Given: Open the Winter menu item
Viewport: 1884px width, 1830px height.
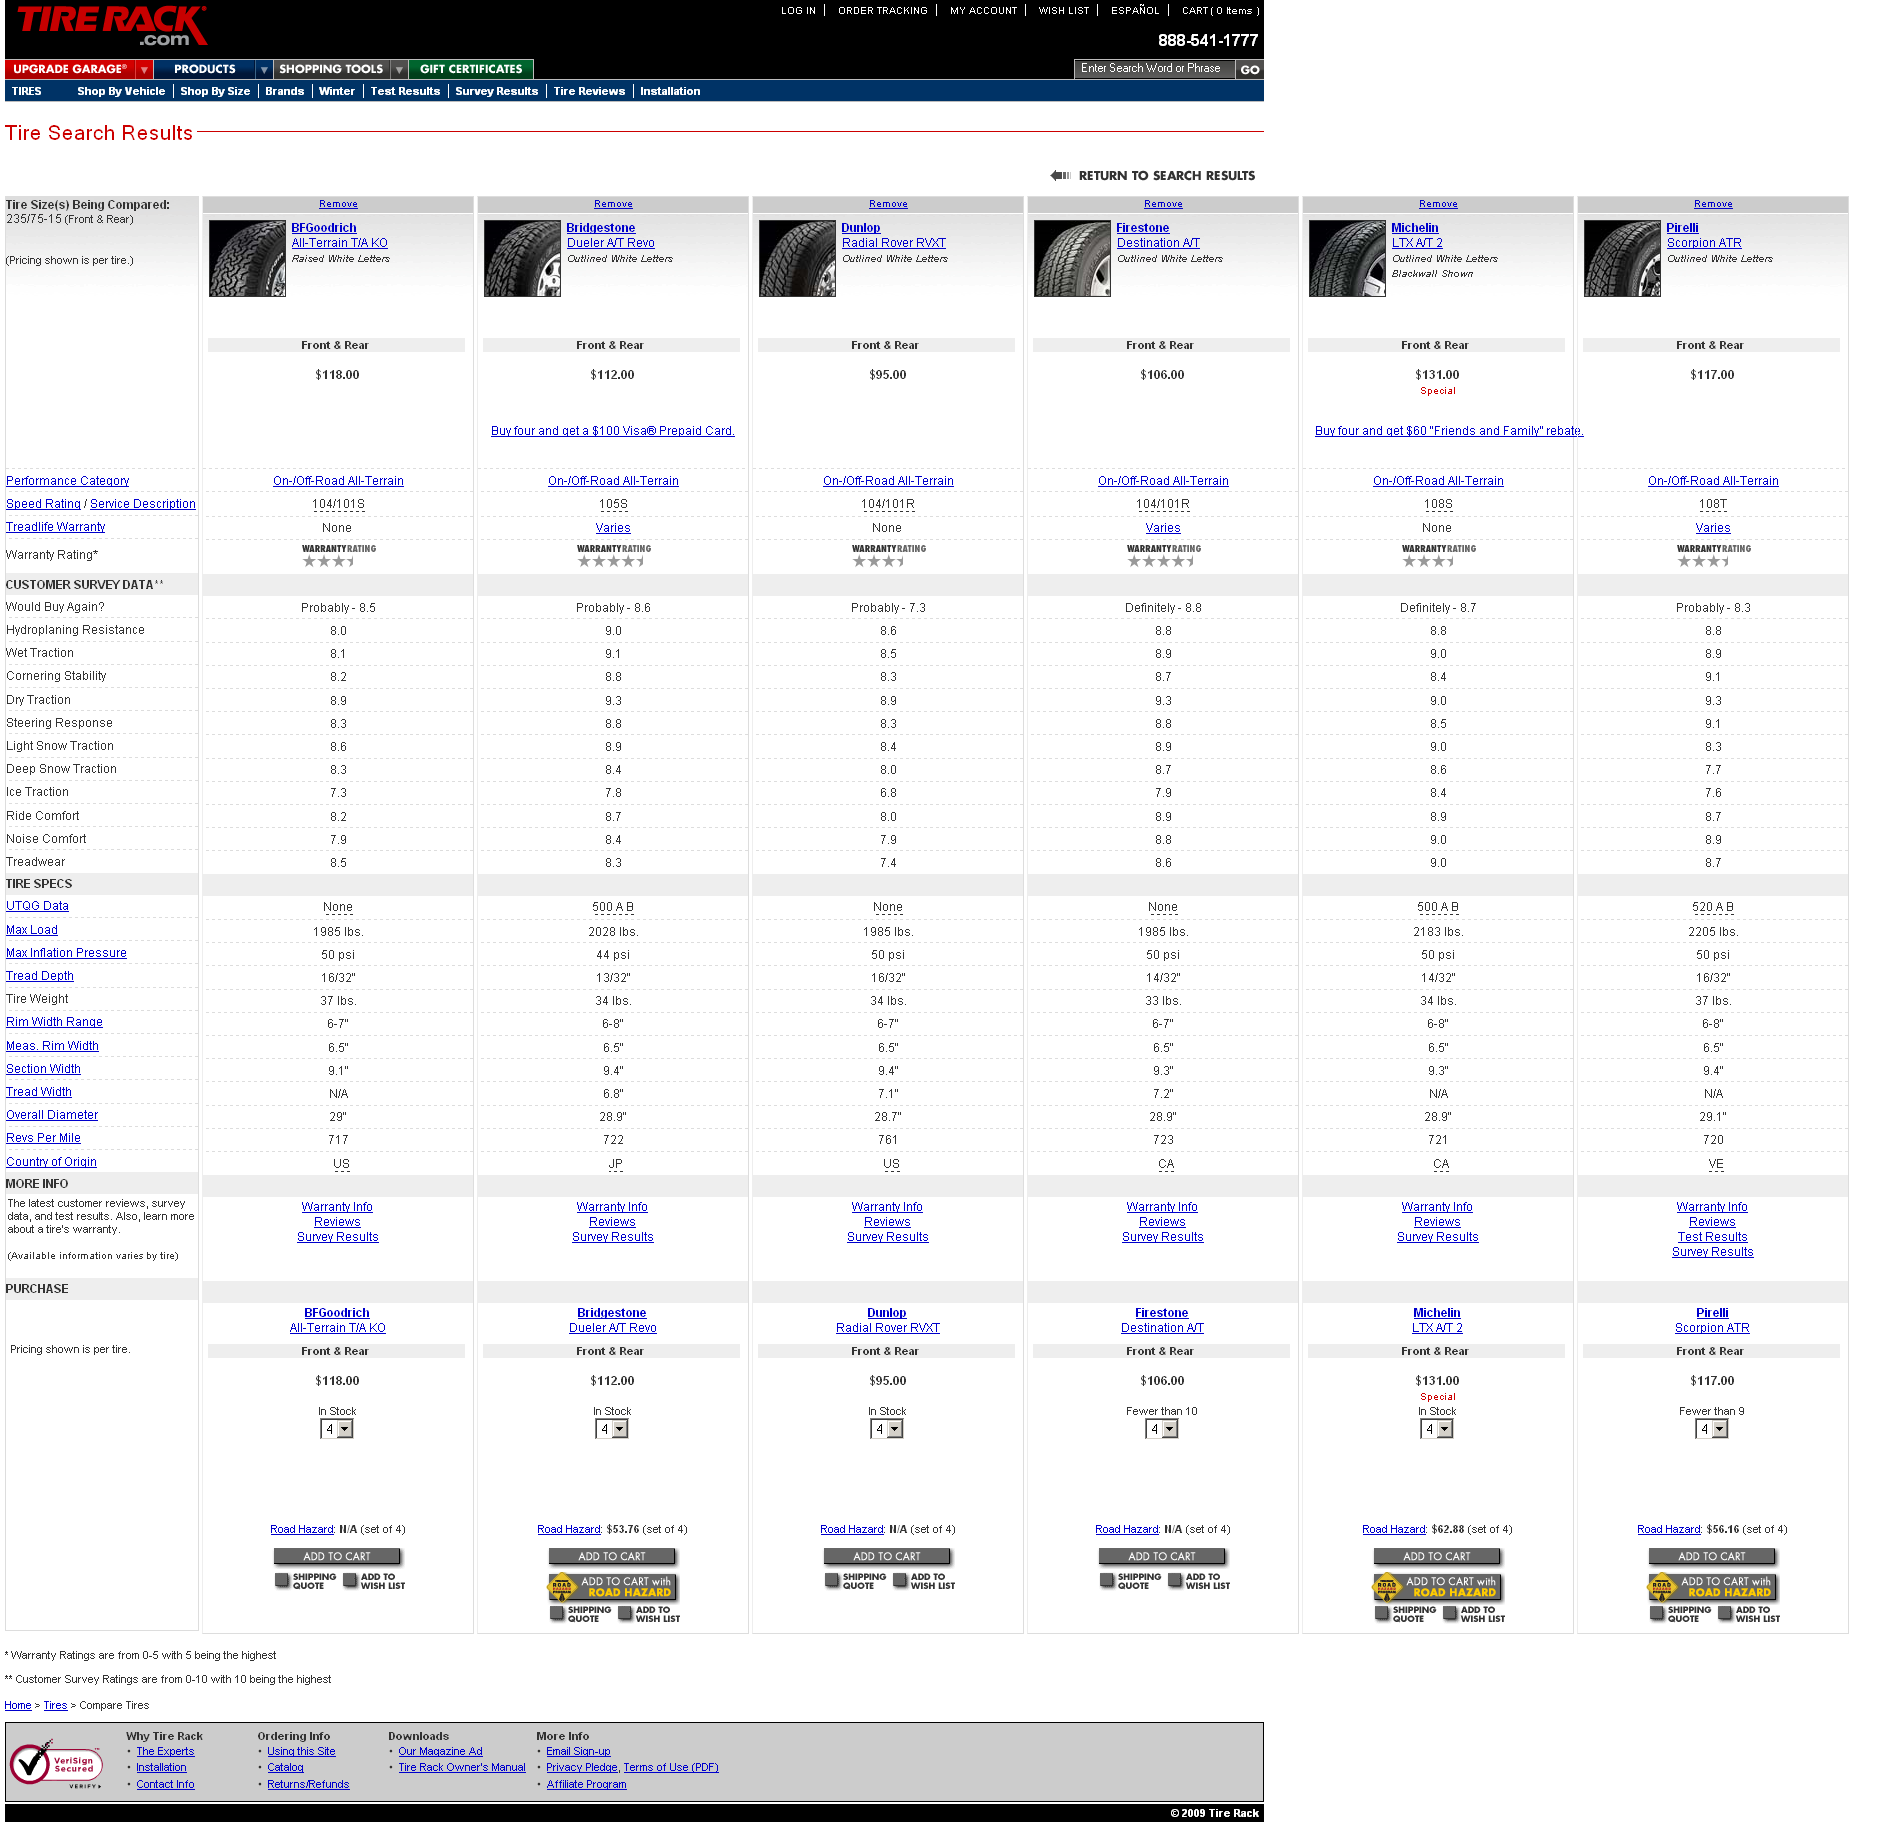Looking at the screenshot, I should (337, 91).
